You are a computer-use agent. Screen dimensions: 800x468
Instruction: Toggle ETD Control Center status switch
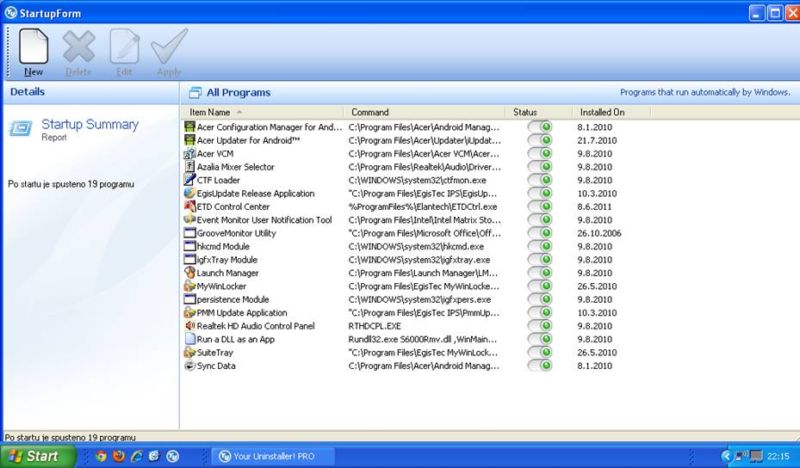pos(540,206)
